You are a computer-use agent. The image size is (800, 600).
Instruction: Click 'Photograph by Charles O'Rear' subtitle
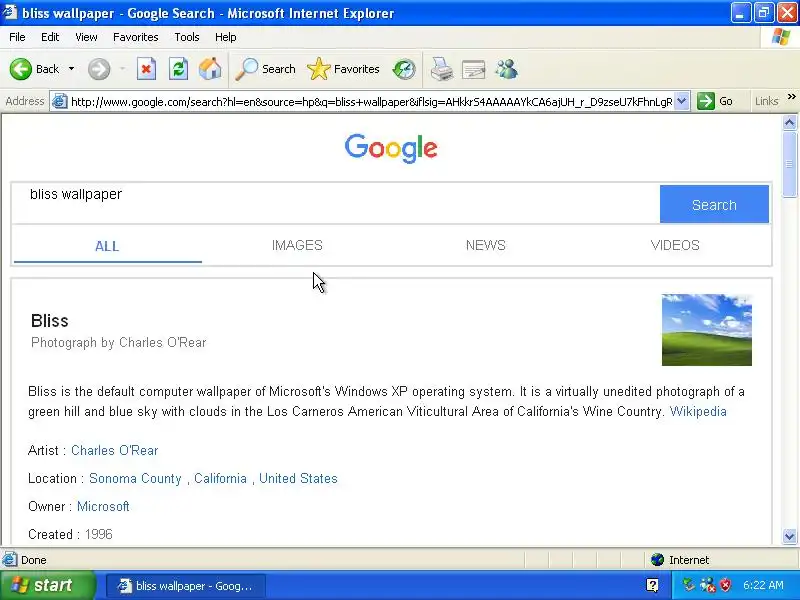point(119,342)
